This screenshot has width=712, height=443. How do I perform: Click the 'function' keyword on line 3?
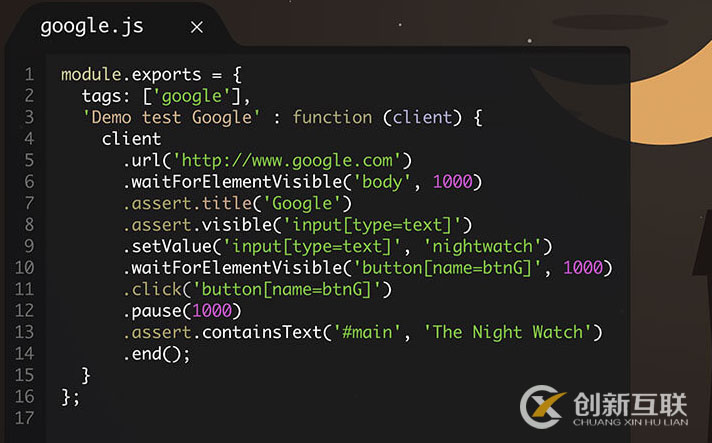(x=332, y=118)
